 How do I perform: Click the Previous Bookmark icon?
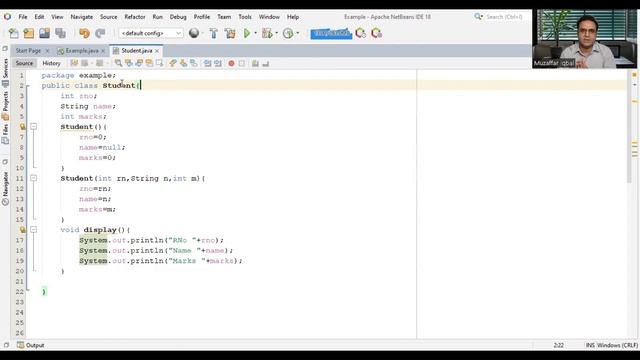click(173, 63)
